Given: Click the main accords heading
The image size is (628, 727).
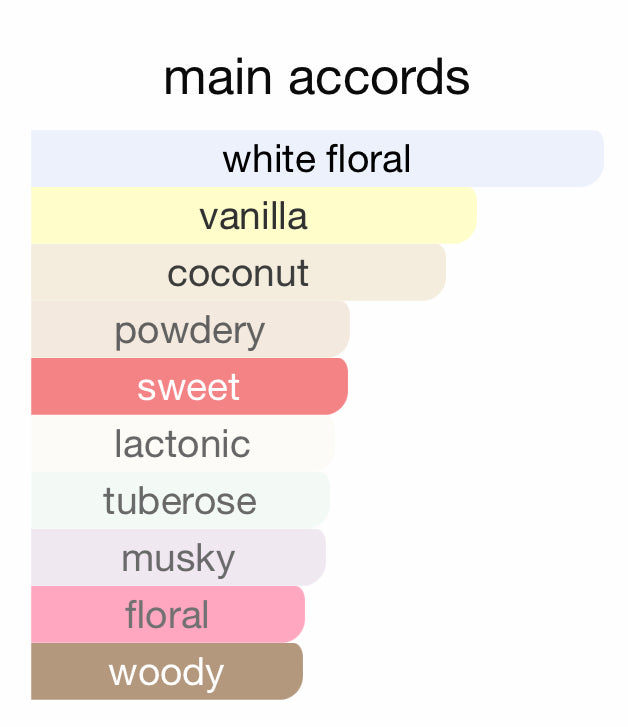Looking at the screenshot, I should [317, 77].
